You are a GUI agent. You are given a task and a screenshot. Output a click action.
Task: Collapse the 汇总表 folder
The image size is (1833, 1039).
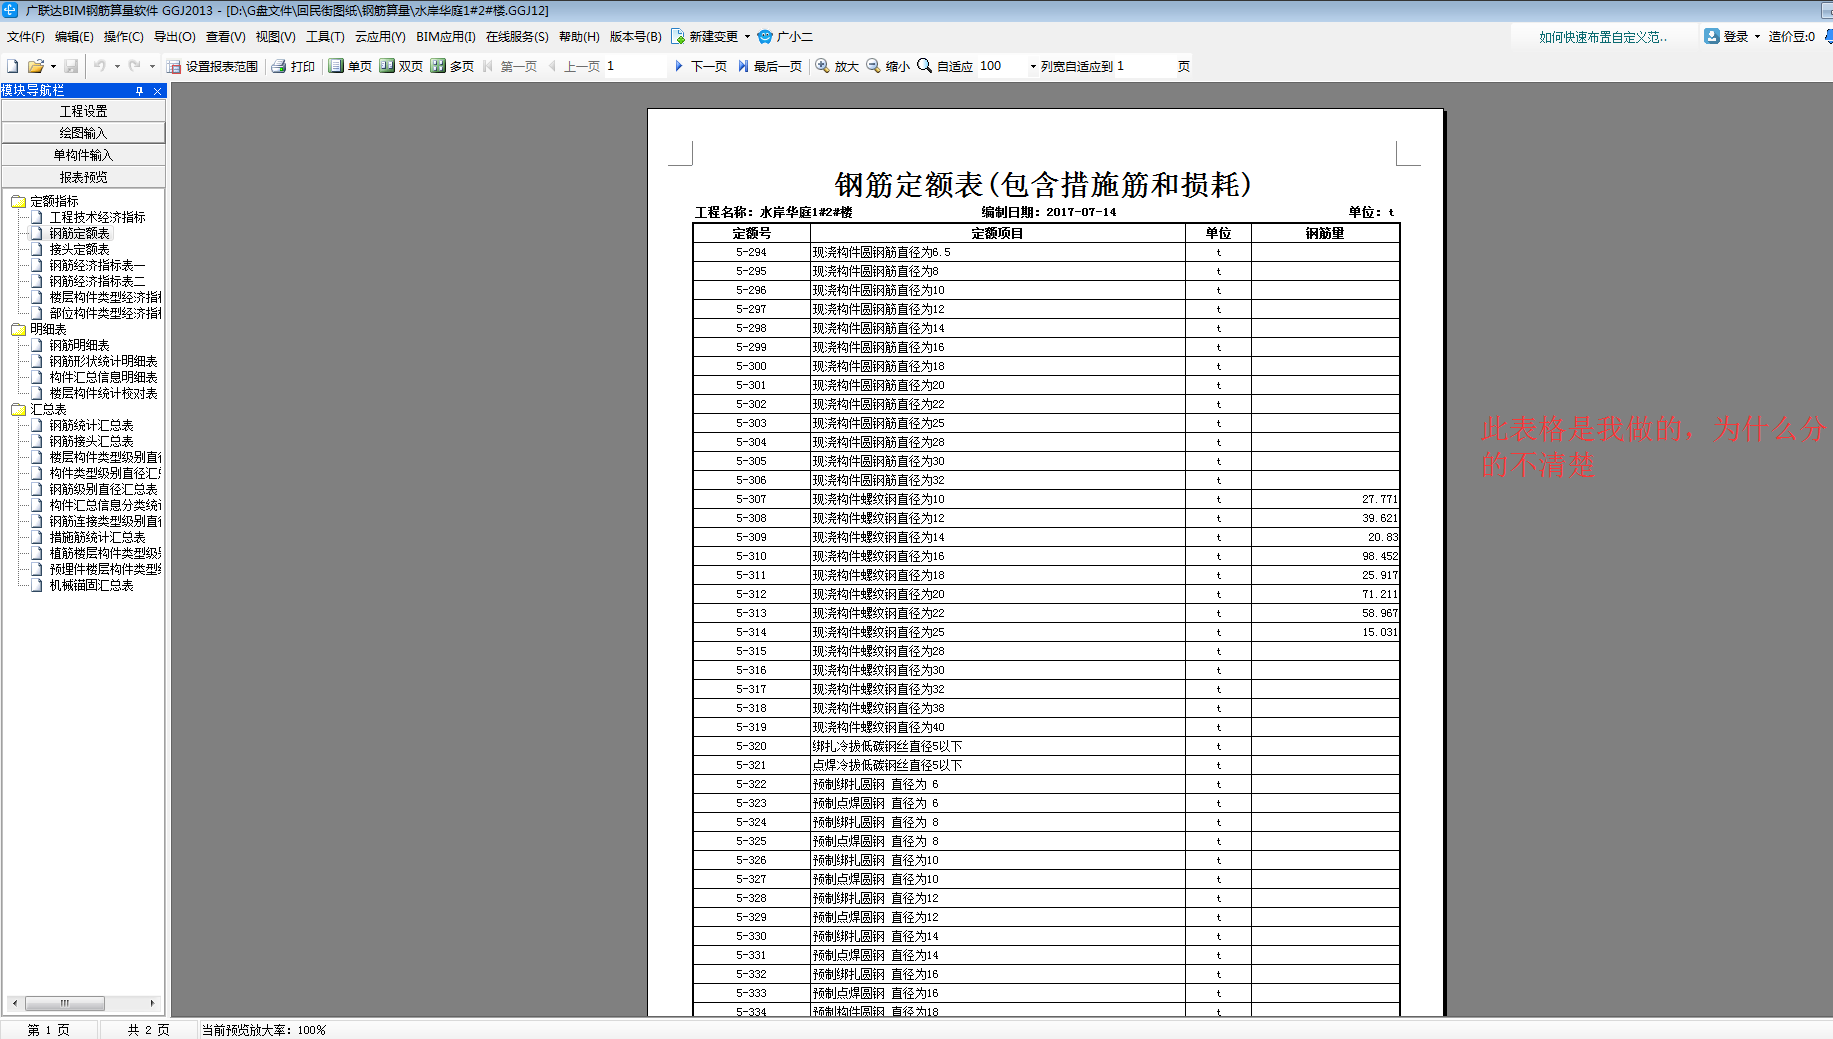point(18,410)
